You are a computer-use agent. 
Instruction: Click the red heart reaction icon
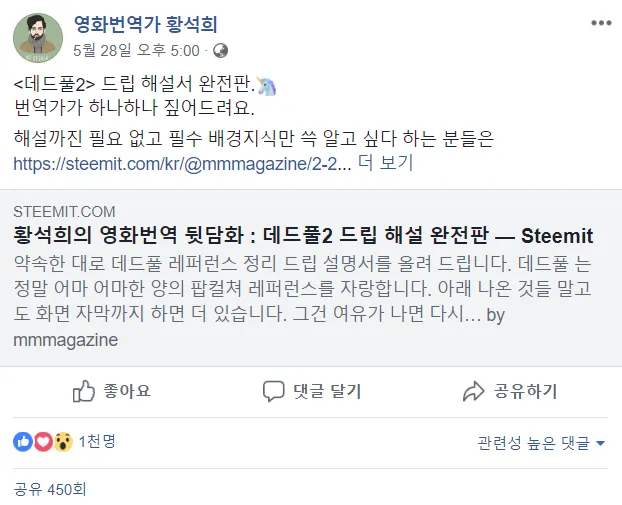43,442
